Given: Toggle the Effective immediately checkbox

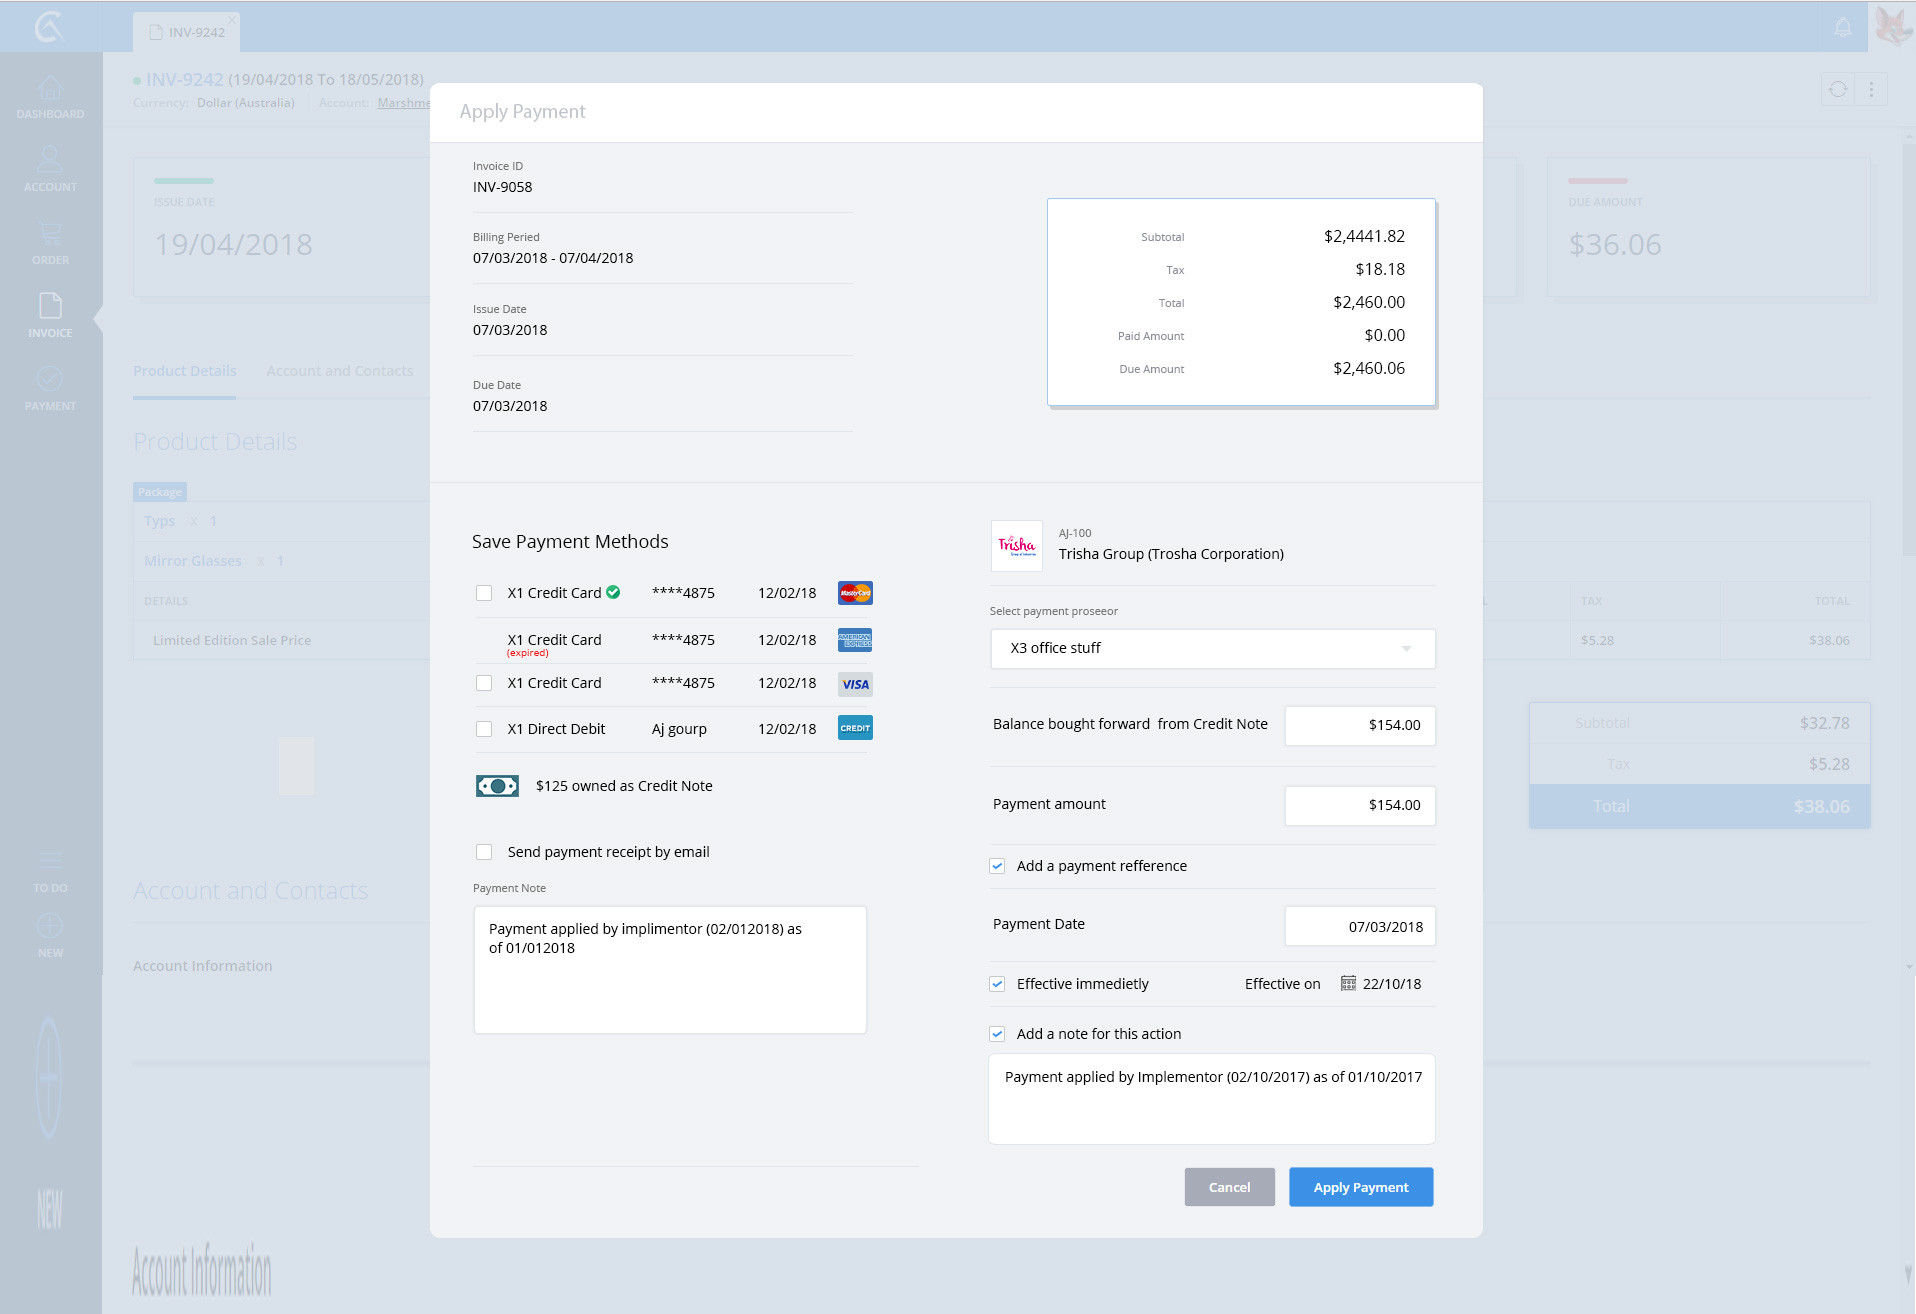Looking at the screenshot, I should (997, 984).
